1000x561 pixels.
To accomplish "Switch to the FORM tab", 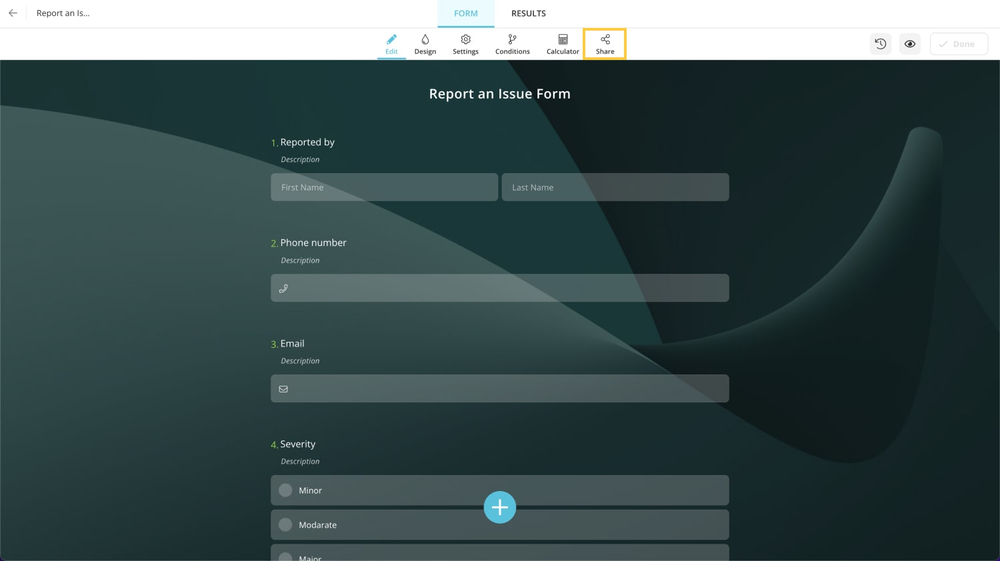I will (466, 14).
